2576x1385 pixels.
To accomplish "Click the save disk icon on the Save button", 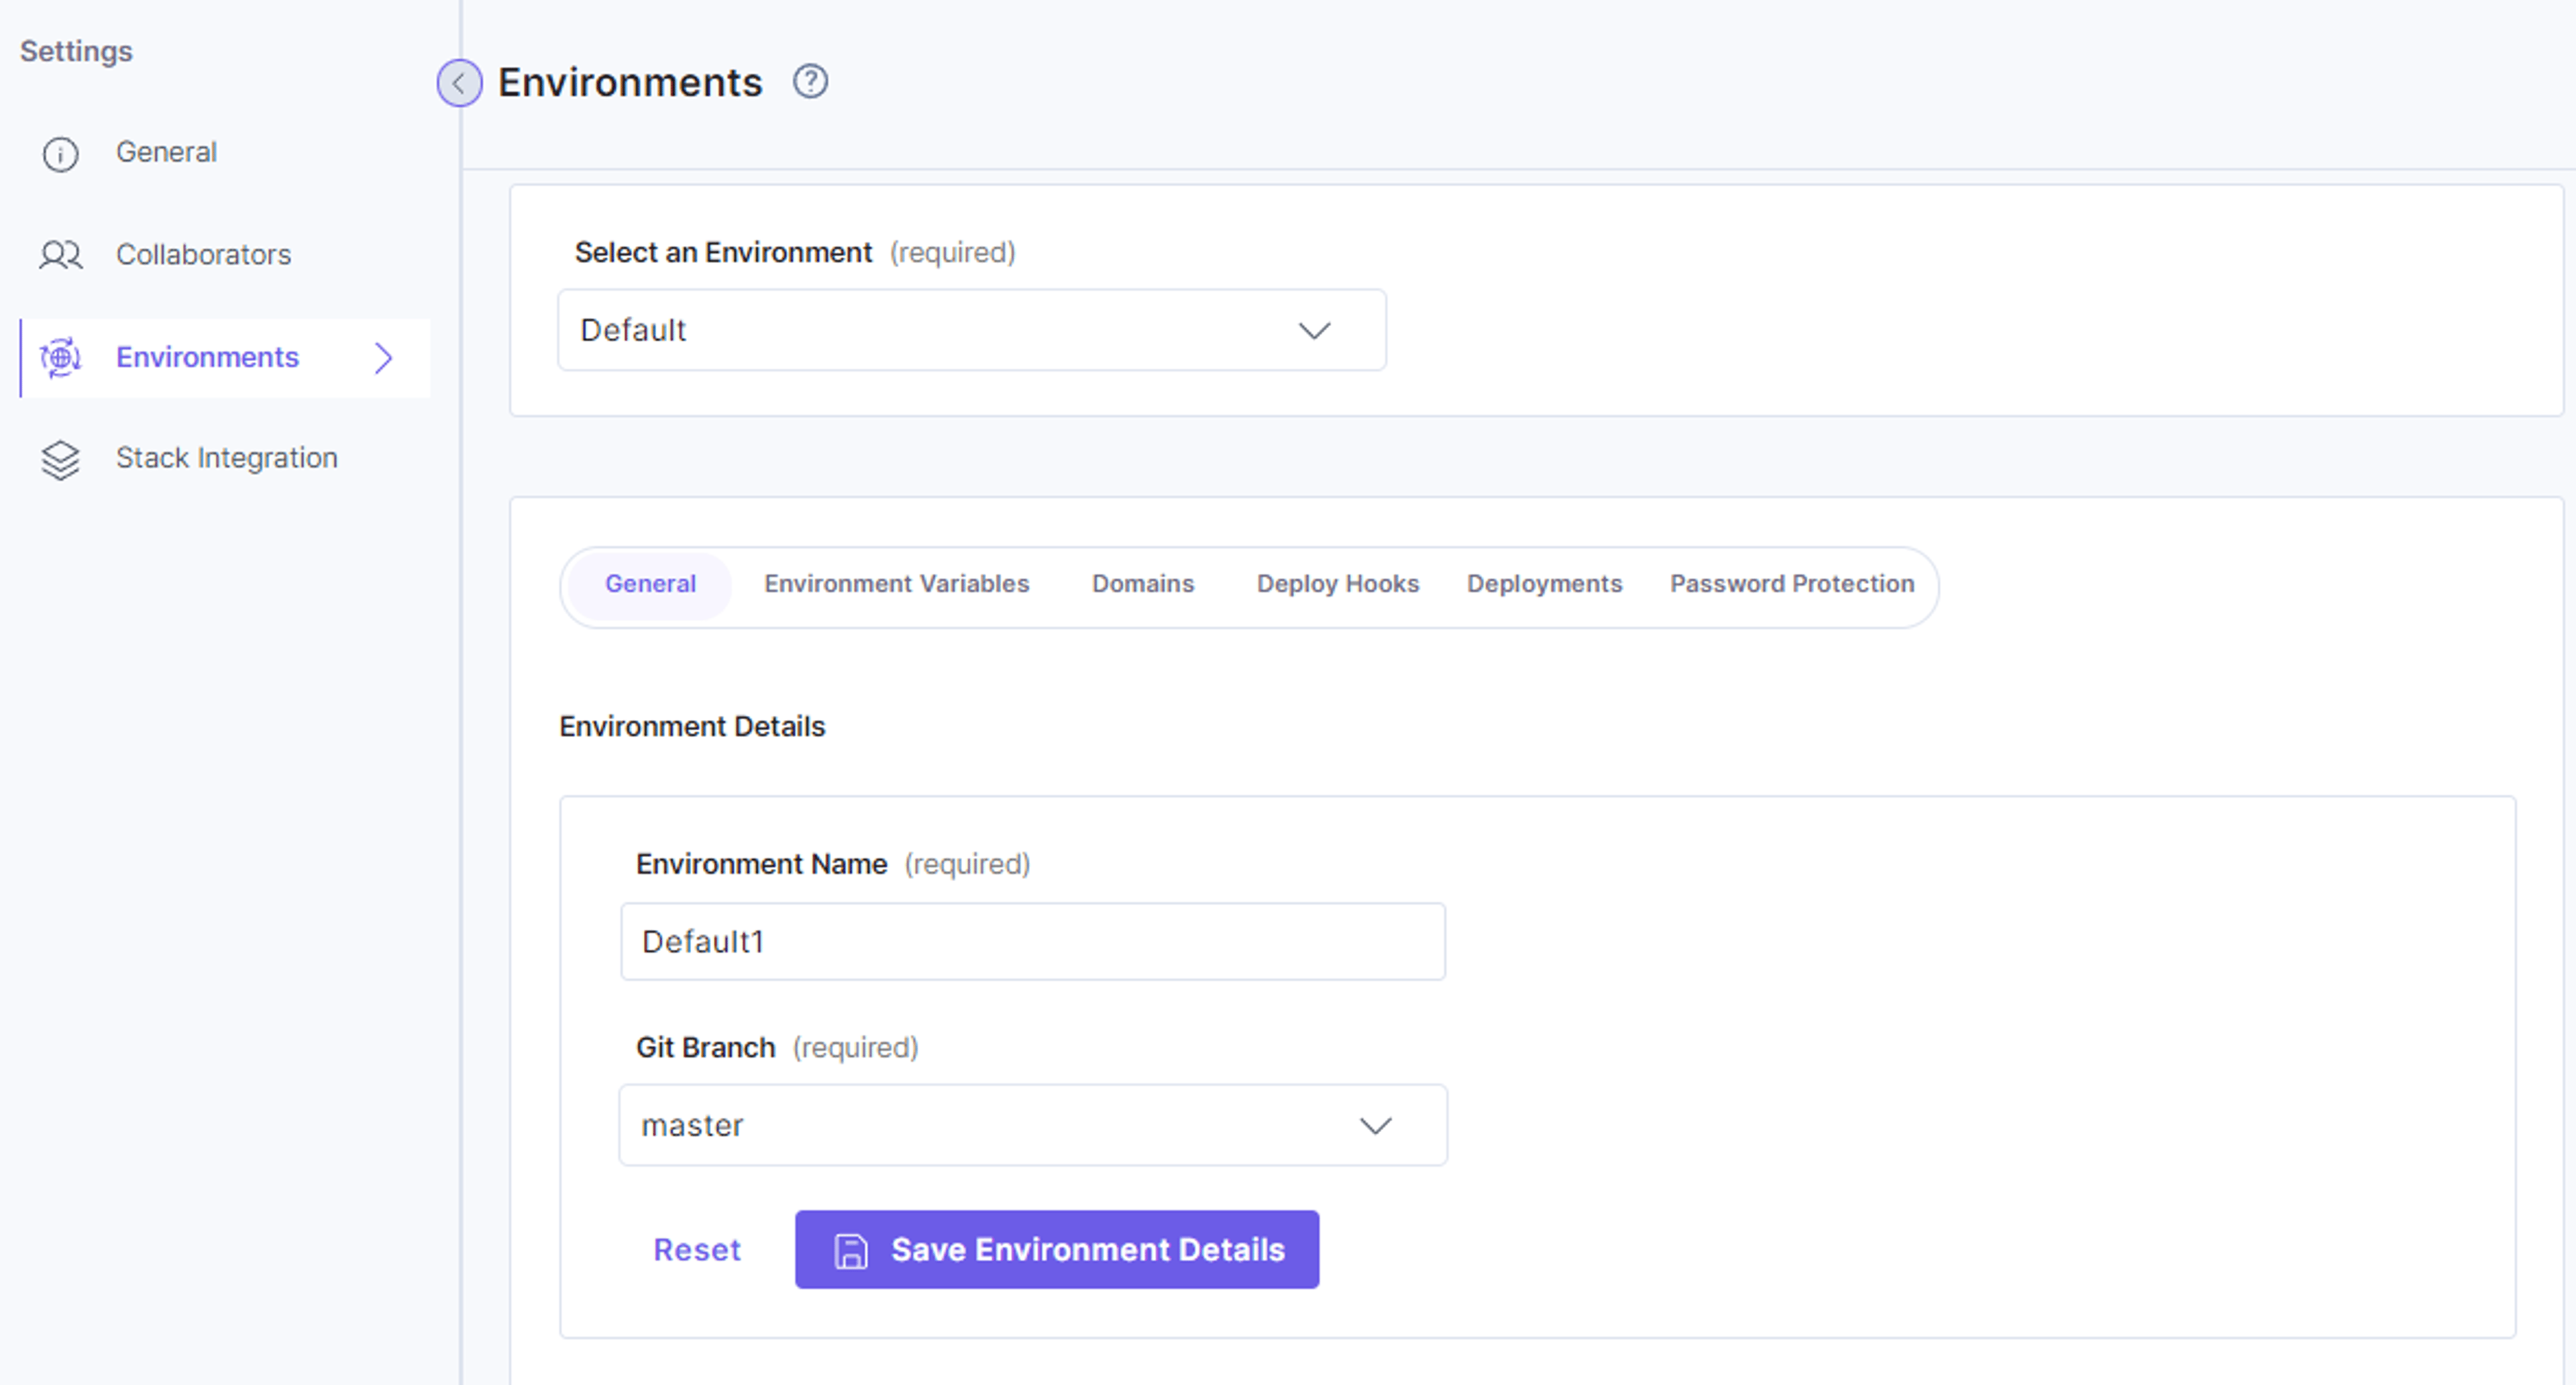I will [x=851, y=1251].
